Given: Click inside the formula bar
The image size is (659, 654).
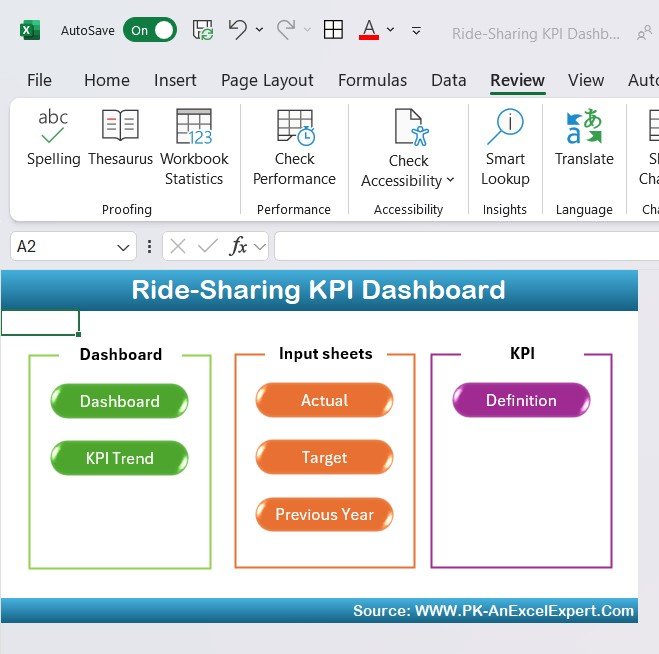Looking at the screenshot, I should [467, 246].
